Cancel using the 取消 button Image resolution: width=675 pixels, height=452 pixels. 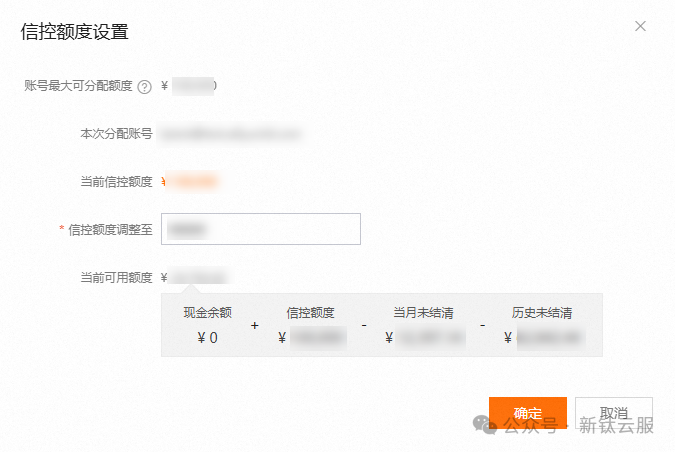click(614, 413)
